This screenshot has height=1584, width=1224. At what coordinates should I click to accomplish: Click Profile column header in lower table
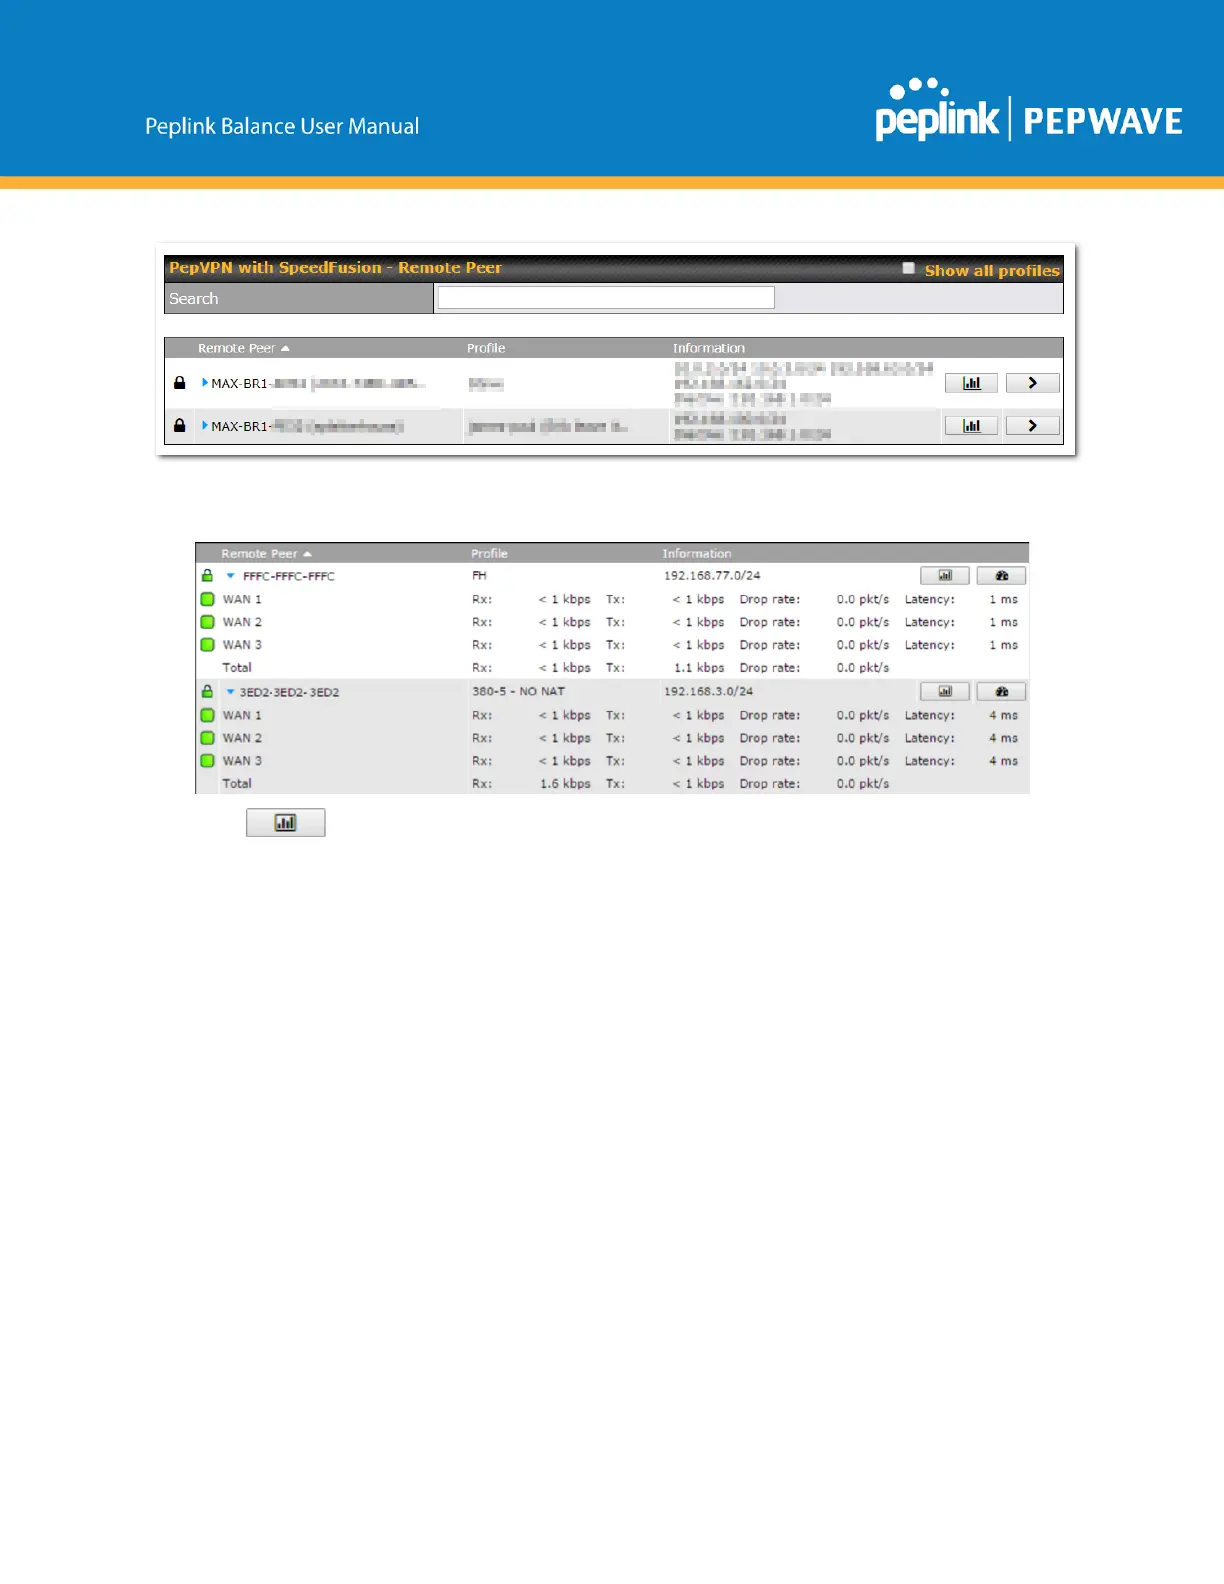click(x=489, y=553)
